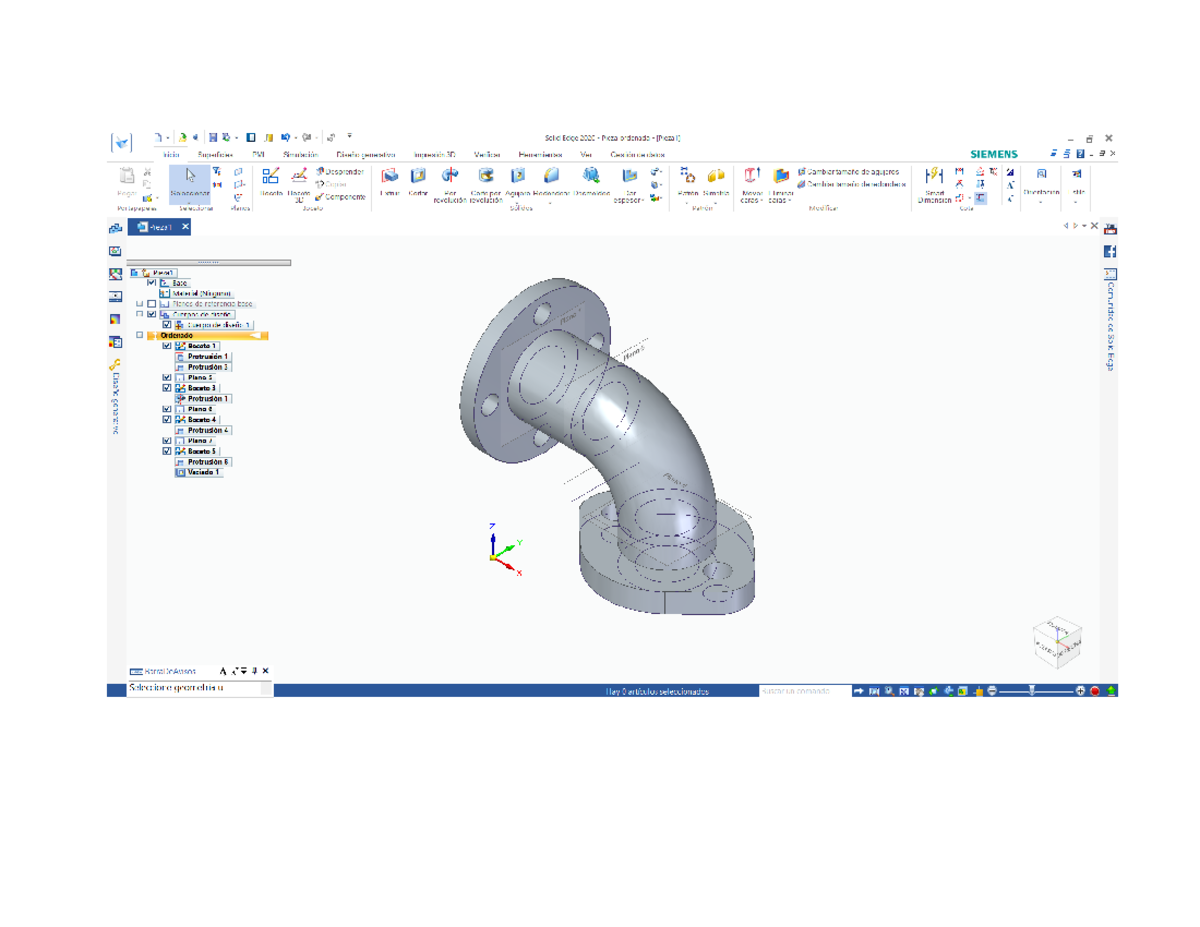Enable the checkbox beside Plano 5
Image resolution: width=1200 pixels, height=927 pixels.
pyautogui.click(x=167, y=377)
